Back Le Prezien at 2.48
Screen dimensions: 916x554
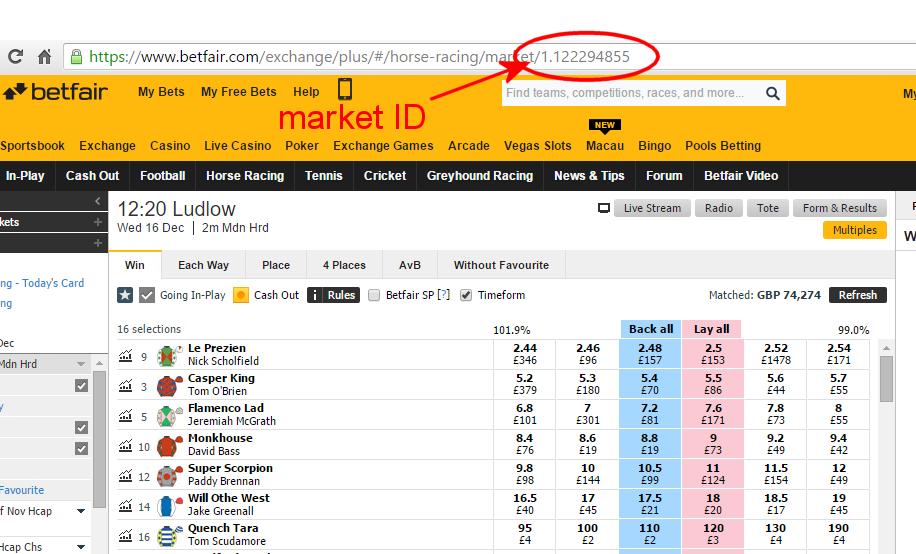point(650,354)
